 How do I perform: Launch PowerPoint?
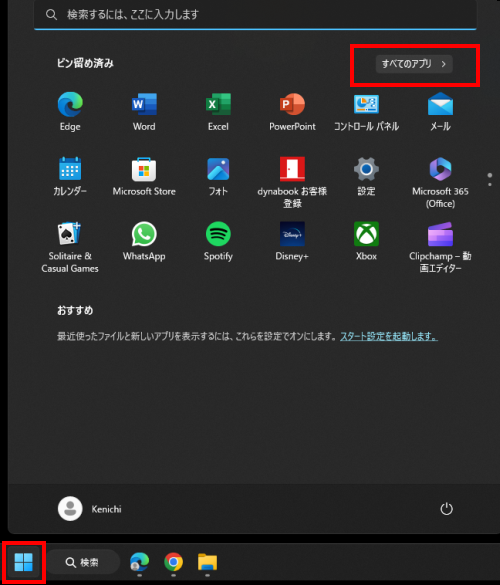pyautogui.click(x=292, y=111)
